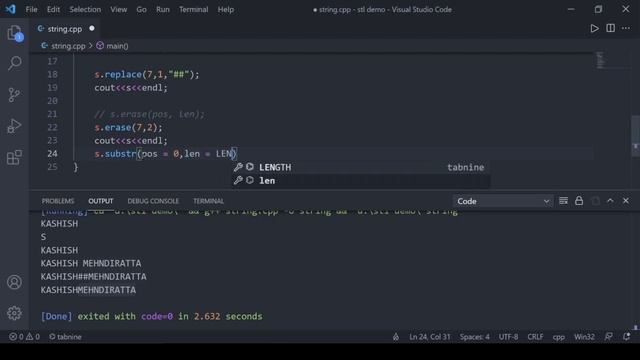Click the editor vertical scrollbar

636,136
